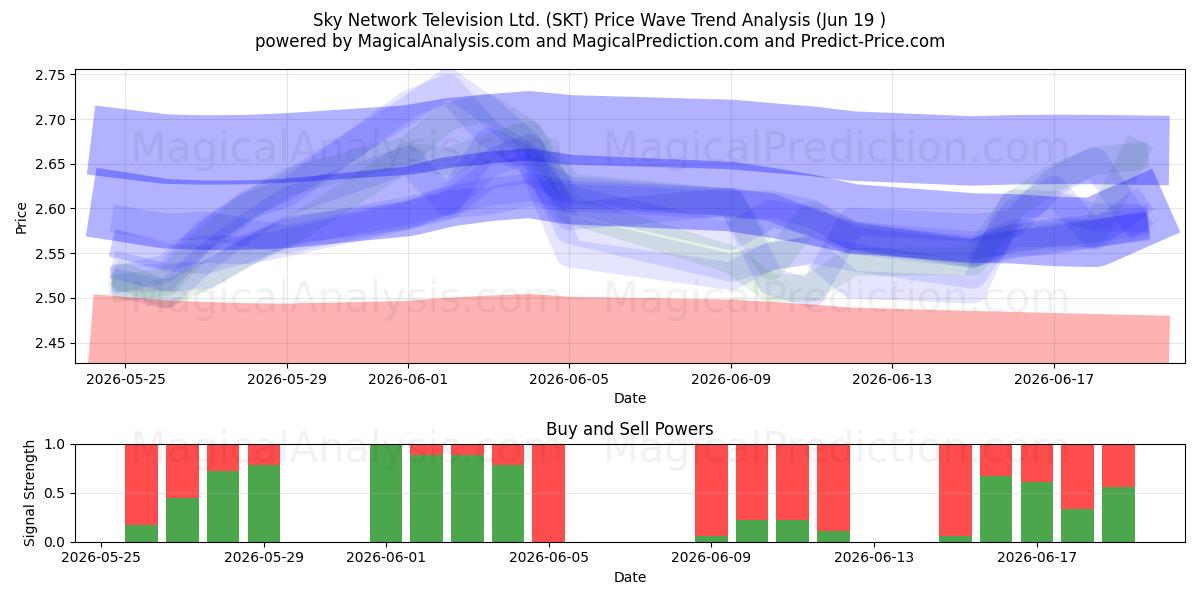Screen dimensions: 1200x600
Task: Click the 0.5 signal strength tick
Action: [x=56, y=493]
